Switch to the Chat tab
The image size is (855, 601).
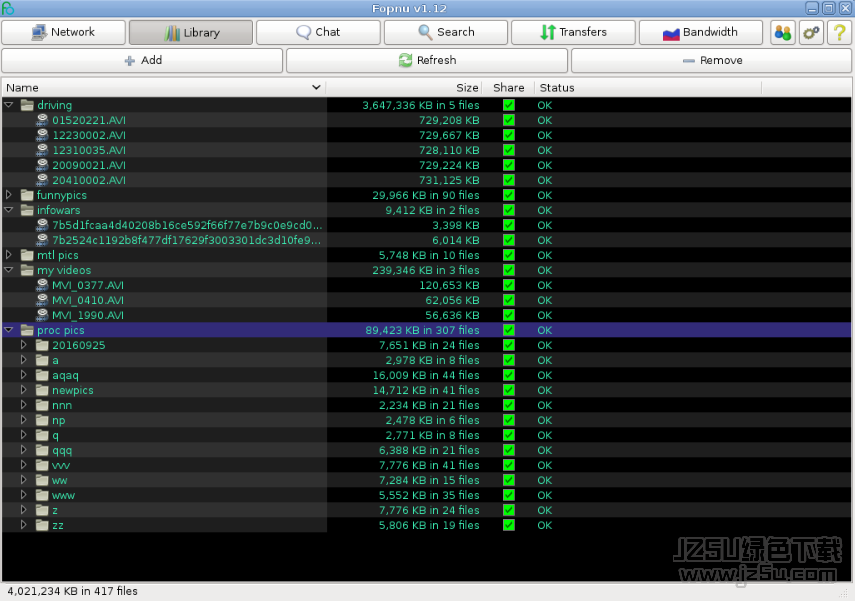tap(318, 32)
